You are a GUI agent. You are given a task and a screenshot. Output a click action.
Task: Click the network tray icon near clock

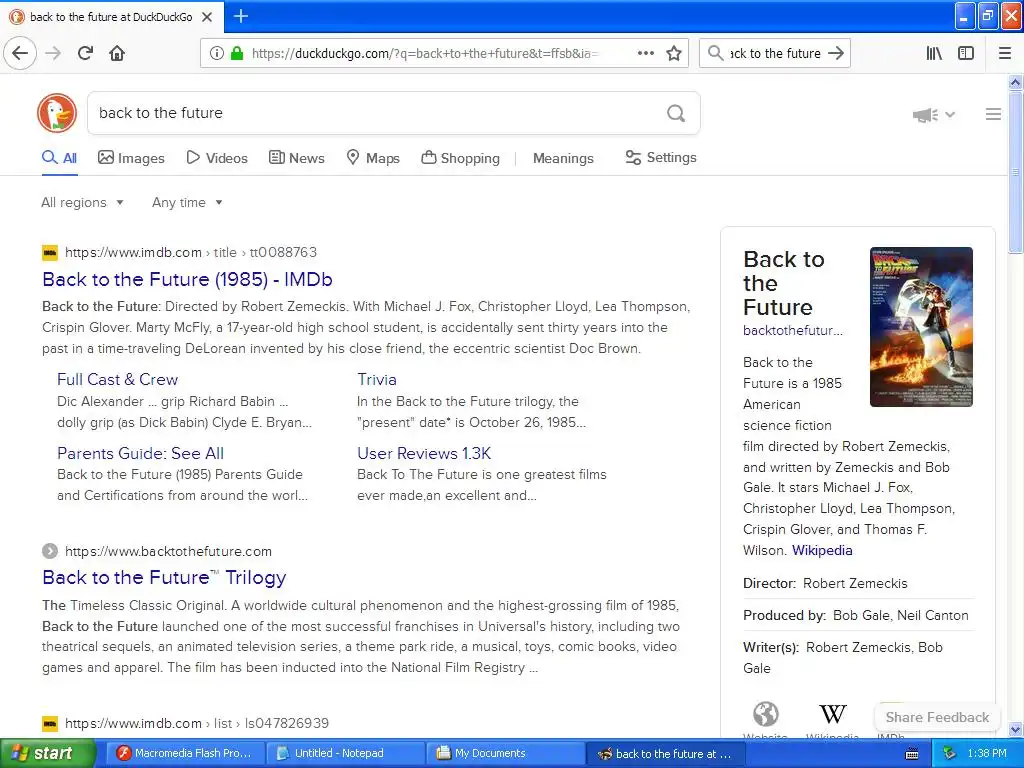pos(949,754)
